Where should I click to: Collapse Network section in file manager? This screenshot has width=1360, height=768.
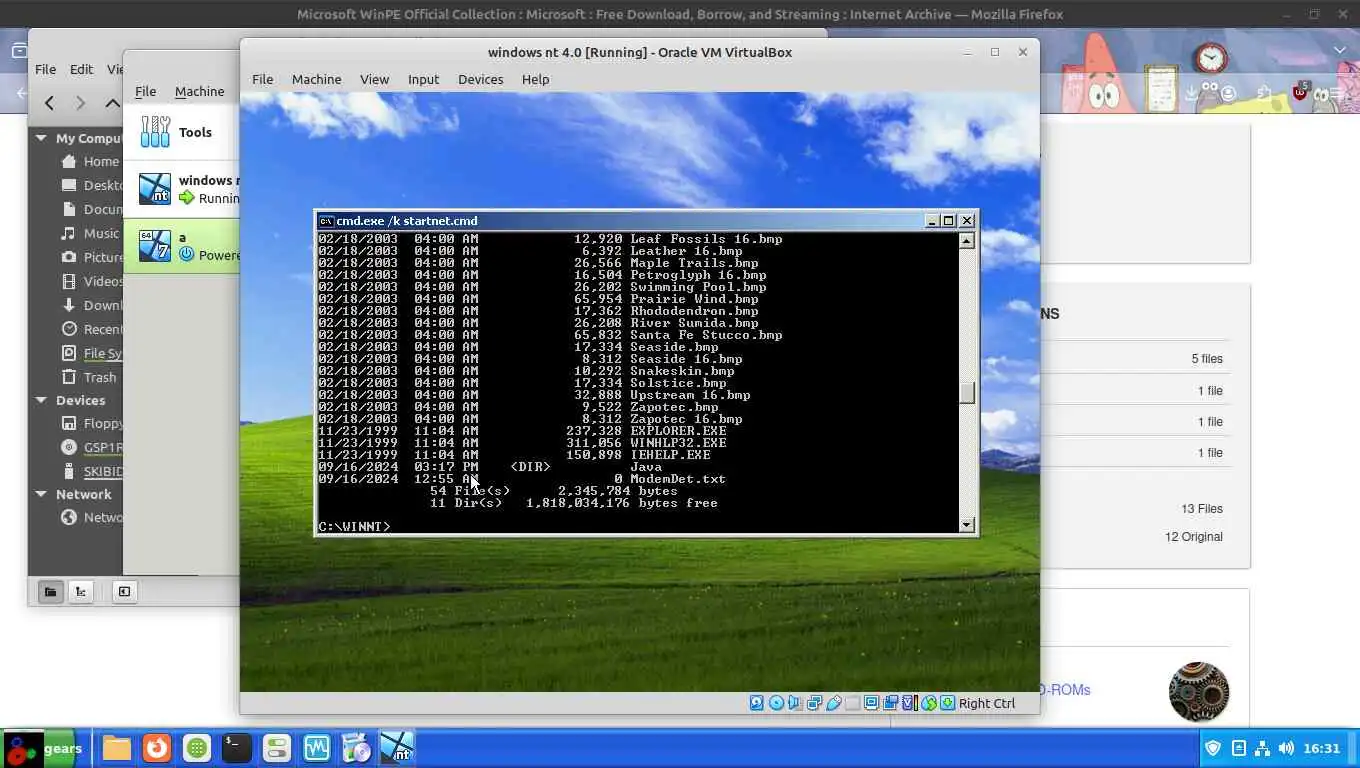click(41, 494)
